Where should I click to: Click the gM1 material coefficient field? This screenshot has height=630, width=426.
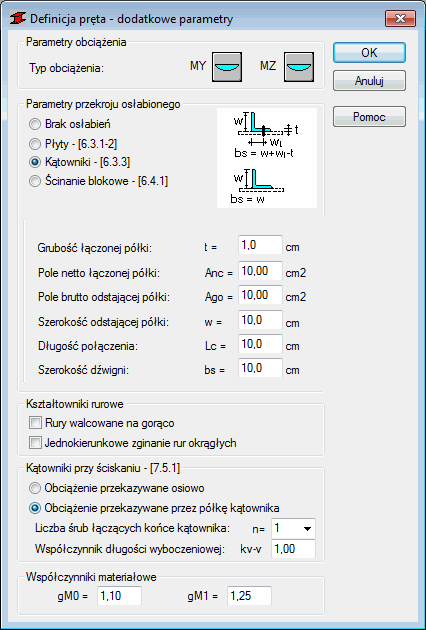click(249, 596)
